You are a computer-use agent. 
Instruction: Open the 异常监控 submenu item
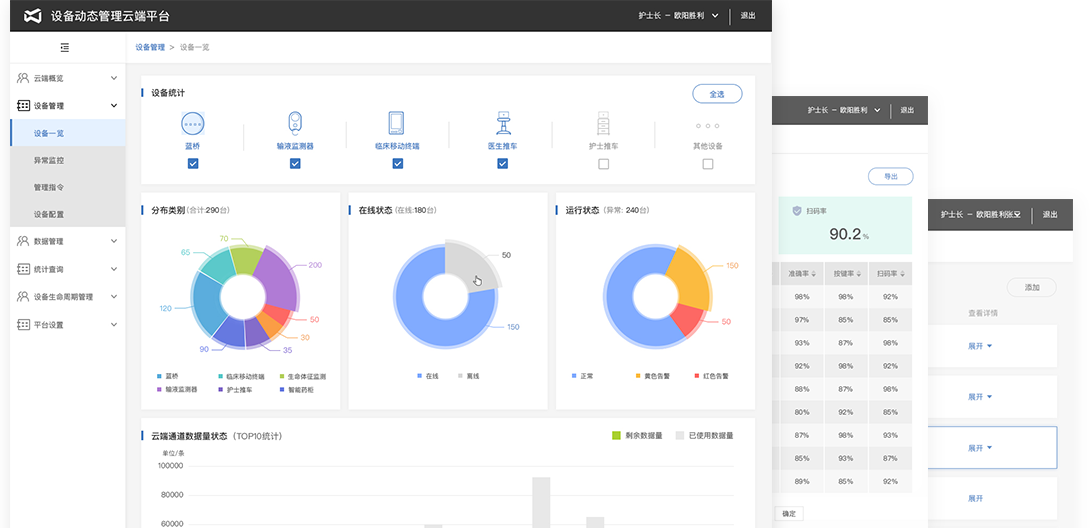[x=68, y=160]
